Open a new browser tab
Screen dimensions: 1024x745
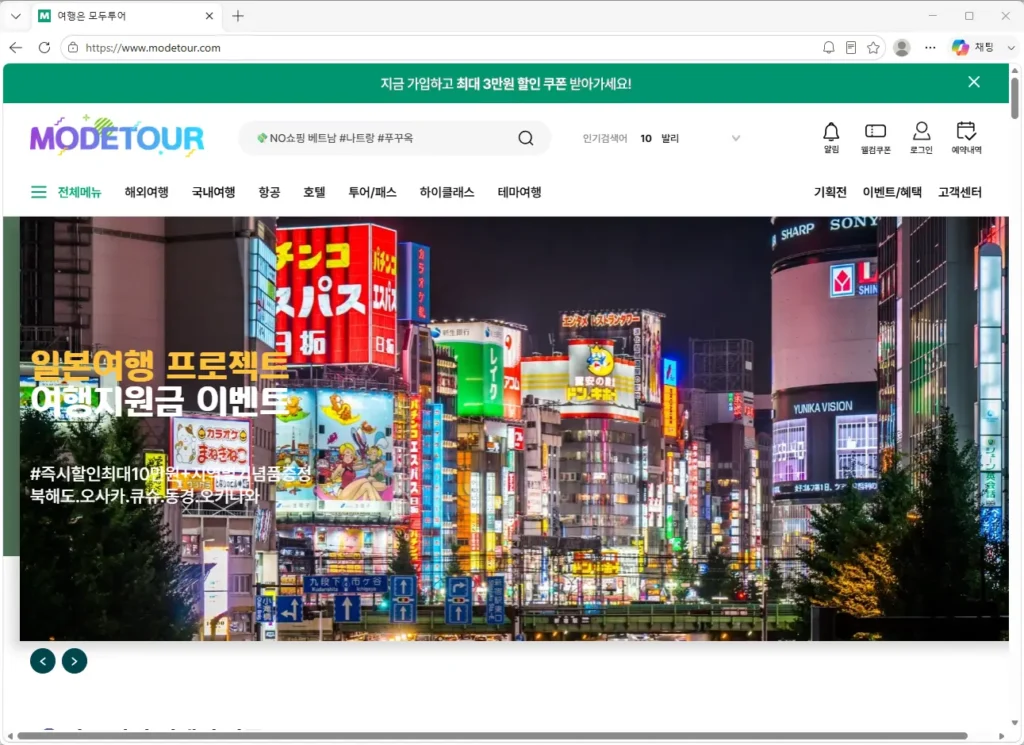238,16
